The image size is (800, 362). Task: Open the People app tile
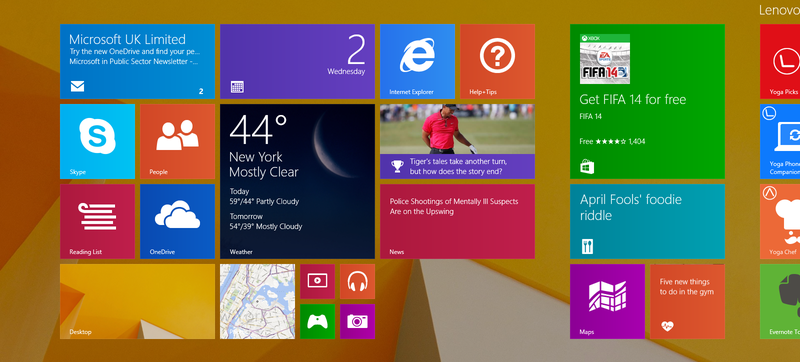coord(178,141)
